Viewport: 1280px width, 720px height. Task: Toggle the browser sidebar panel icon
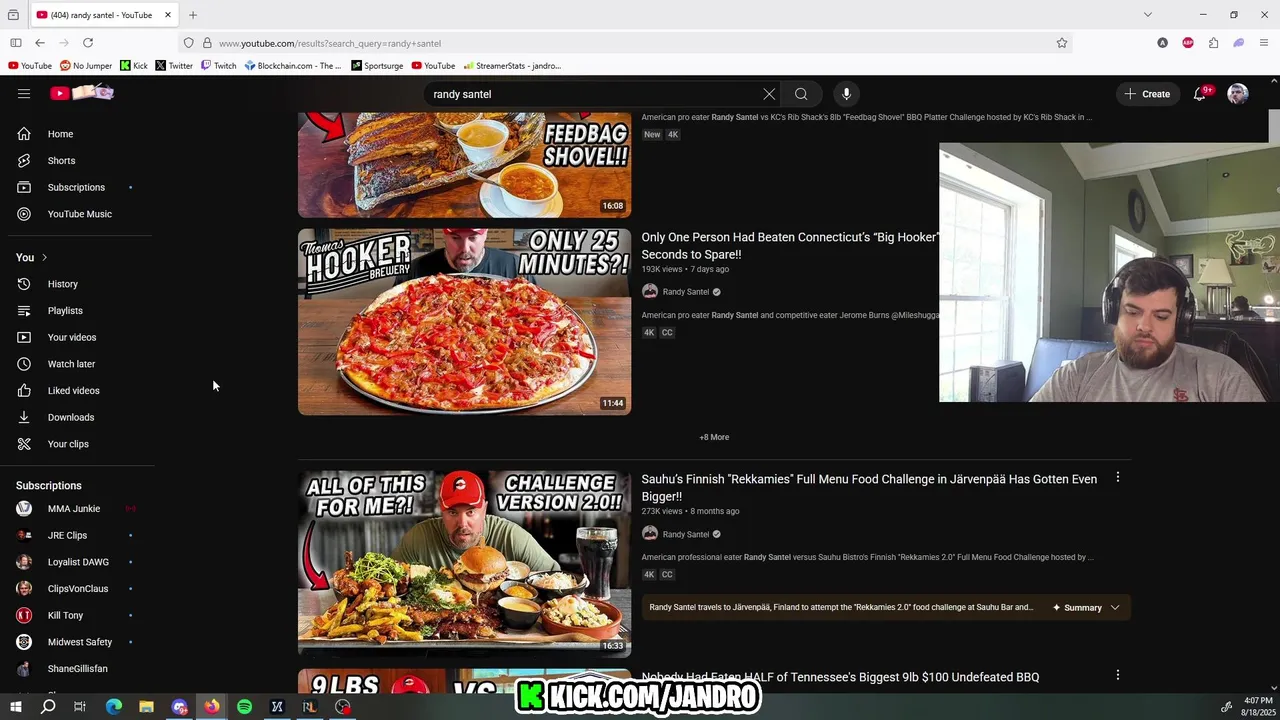15,43
